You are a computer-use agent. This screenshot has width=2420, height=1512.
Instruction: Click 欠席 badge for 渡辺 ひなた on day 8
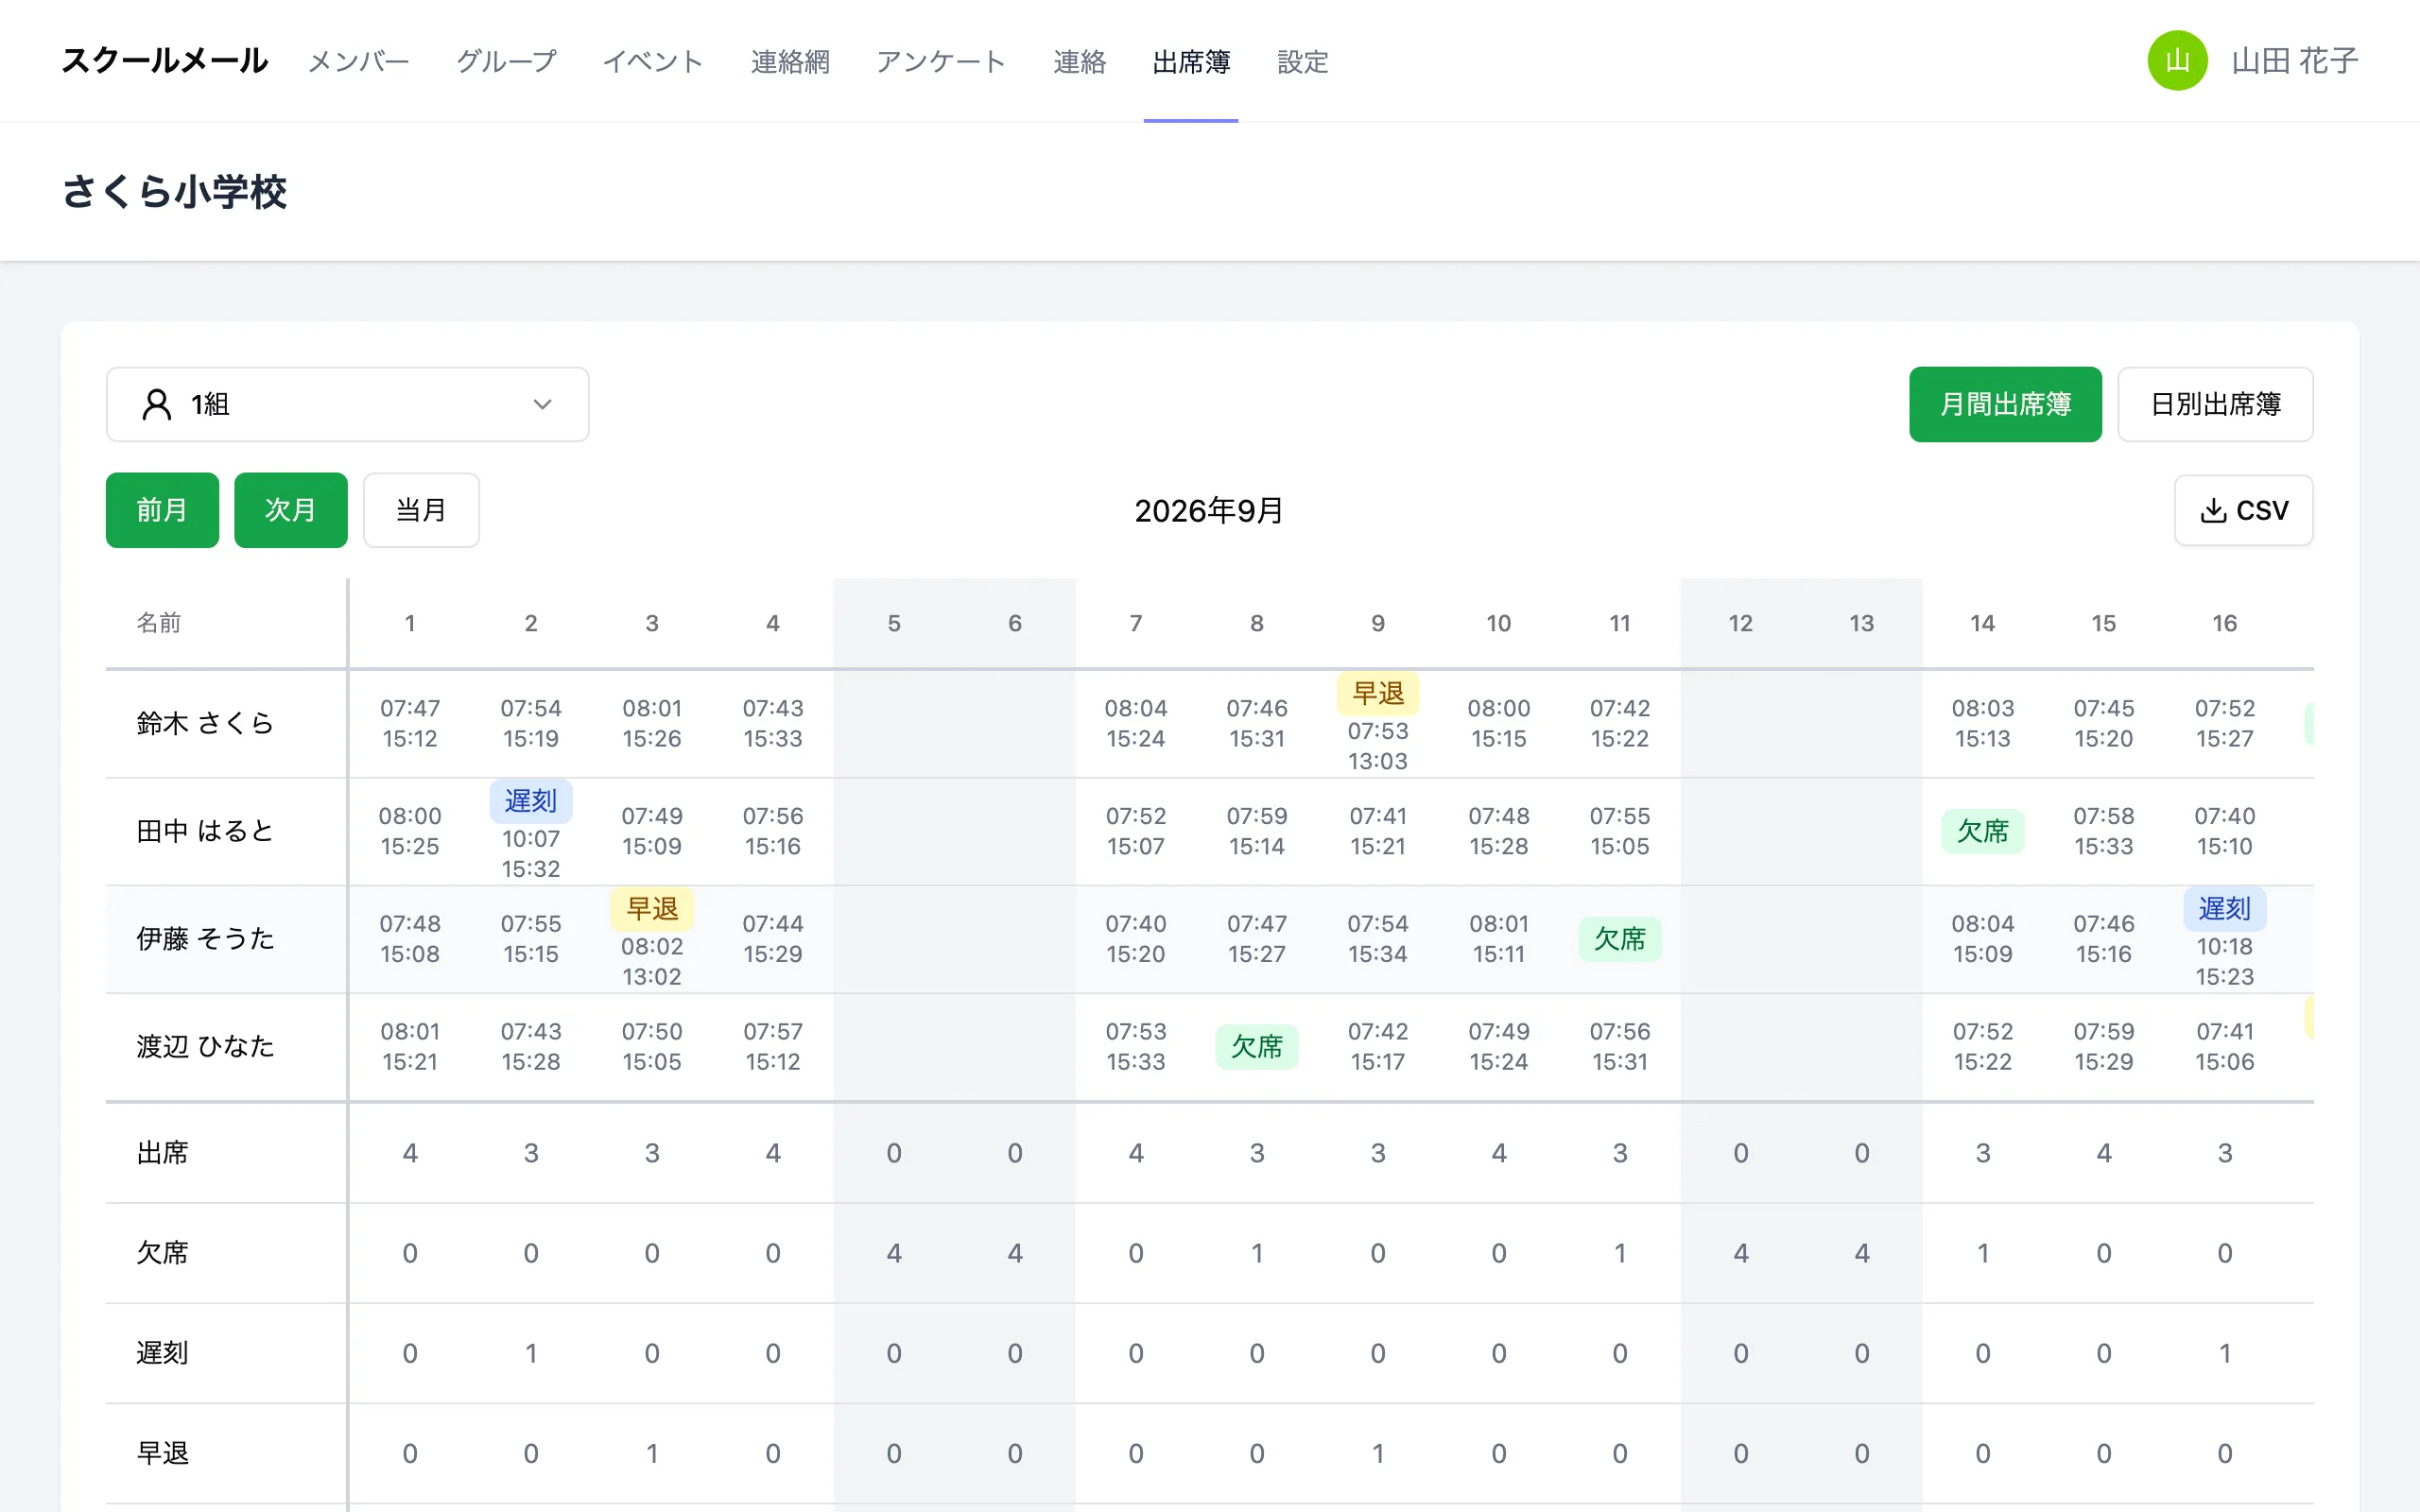pos(1257,1047)
